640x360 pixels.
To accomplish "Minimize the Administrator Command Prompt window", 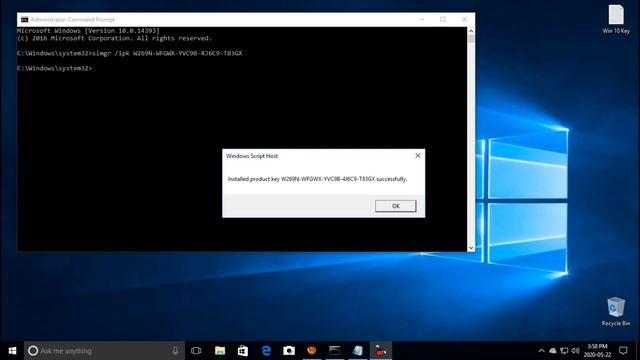I will point(422,20).
